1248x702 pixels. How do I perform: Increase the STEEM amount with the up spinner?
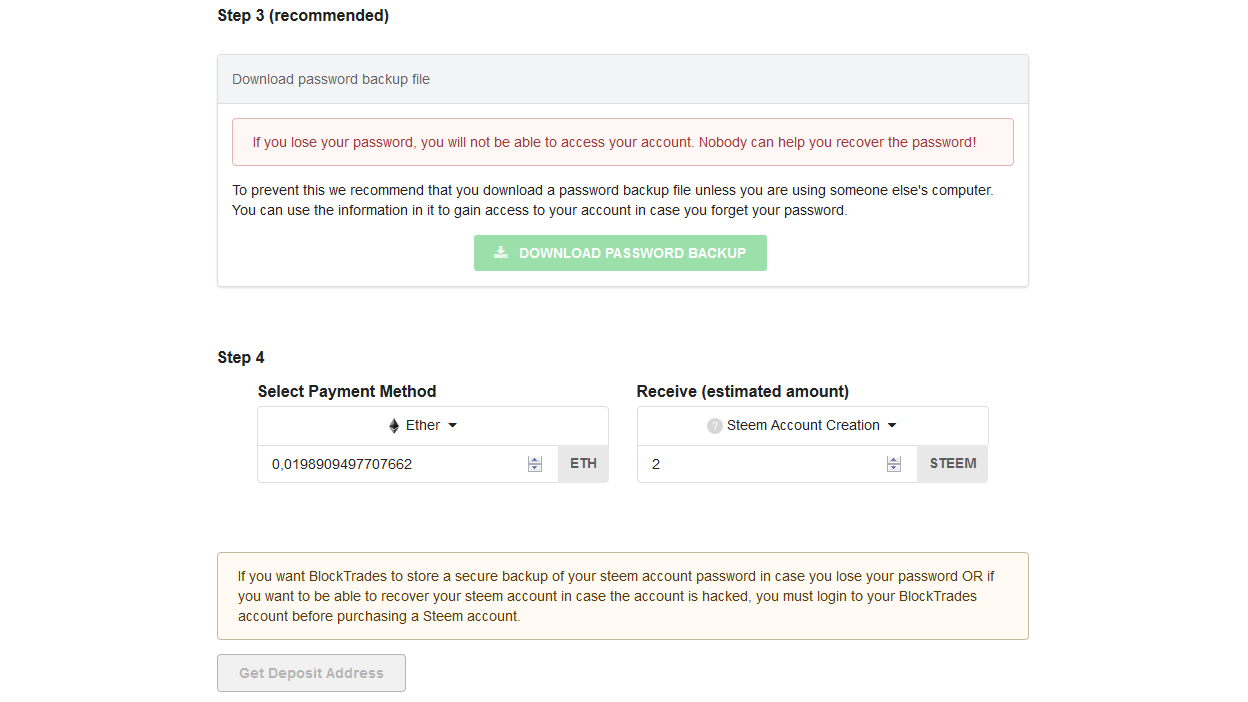point(894,460)
